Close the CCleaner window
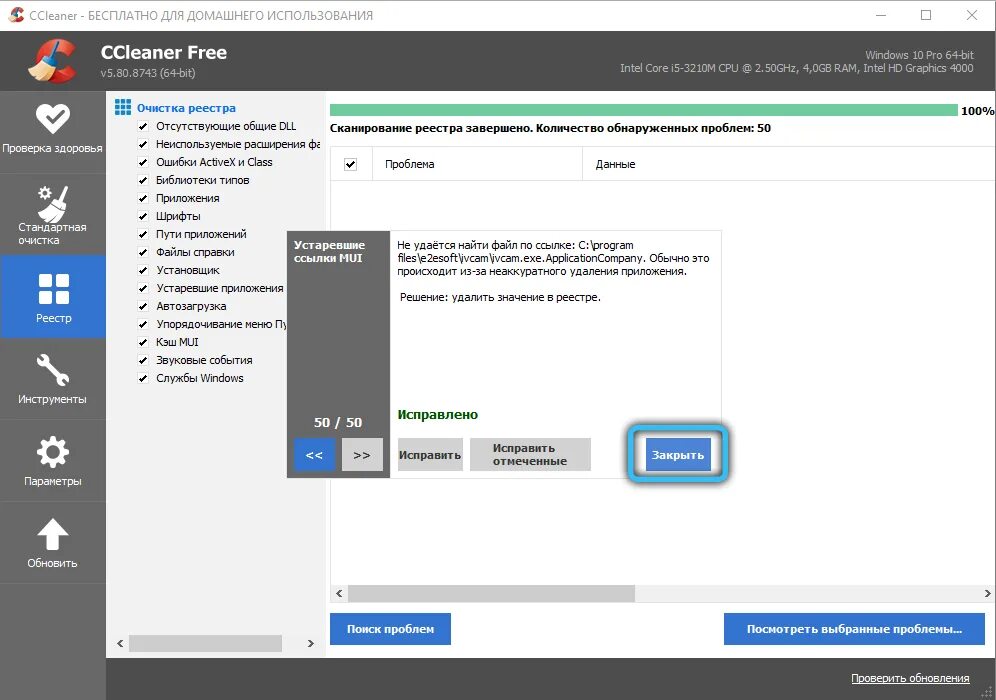Viewport: 996px width, 700px height. coord(972,15)
